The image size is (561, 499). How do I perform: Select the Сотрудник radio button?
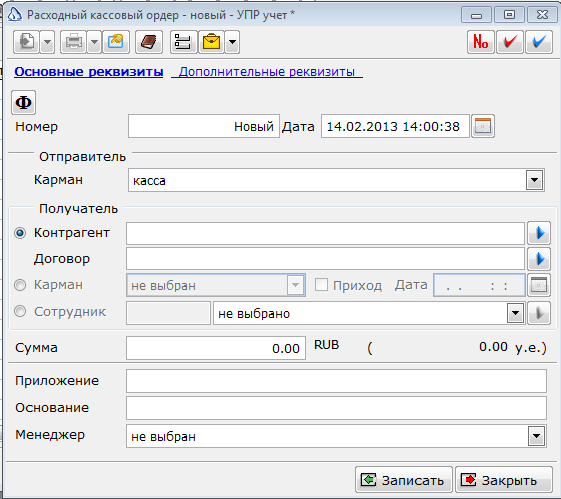pyautogui.click(x=20, y=311)
